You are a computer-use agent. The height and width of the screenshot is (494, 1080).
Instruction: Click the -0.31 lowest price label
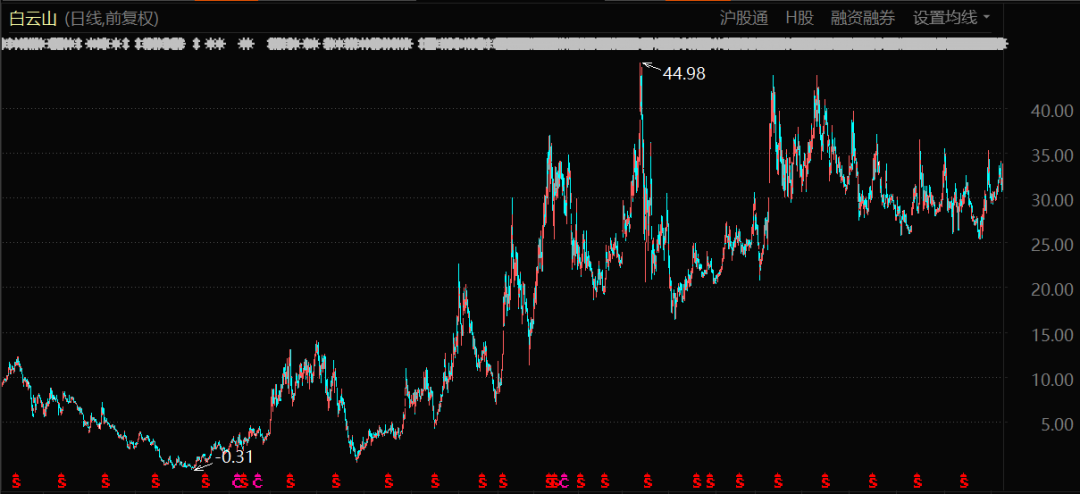pyautogui.click(x=236, y=457)
